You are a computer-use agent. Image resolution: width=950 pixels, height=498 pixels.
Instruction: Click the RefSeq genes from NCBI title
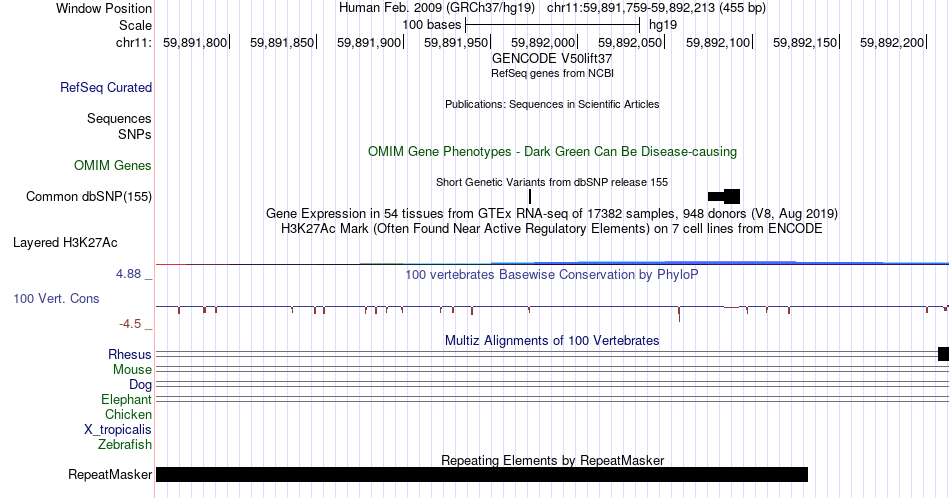[552, 73]
